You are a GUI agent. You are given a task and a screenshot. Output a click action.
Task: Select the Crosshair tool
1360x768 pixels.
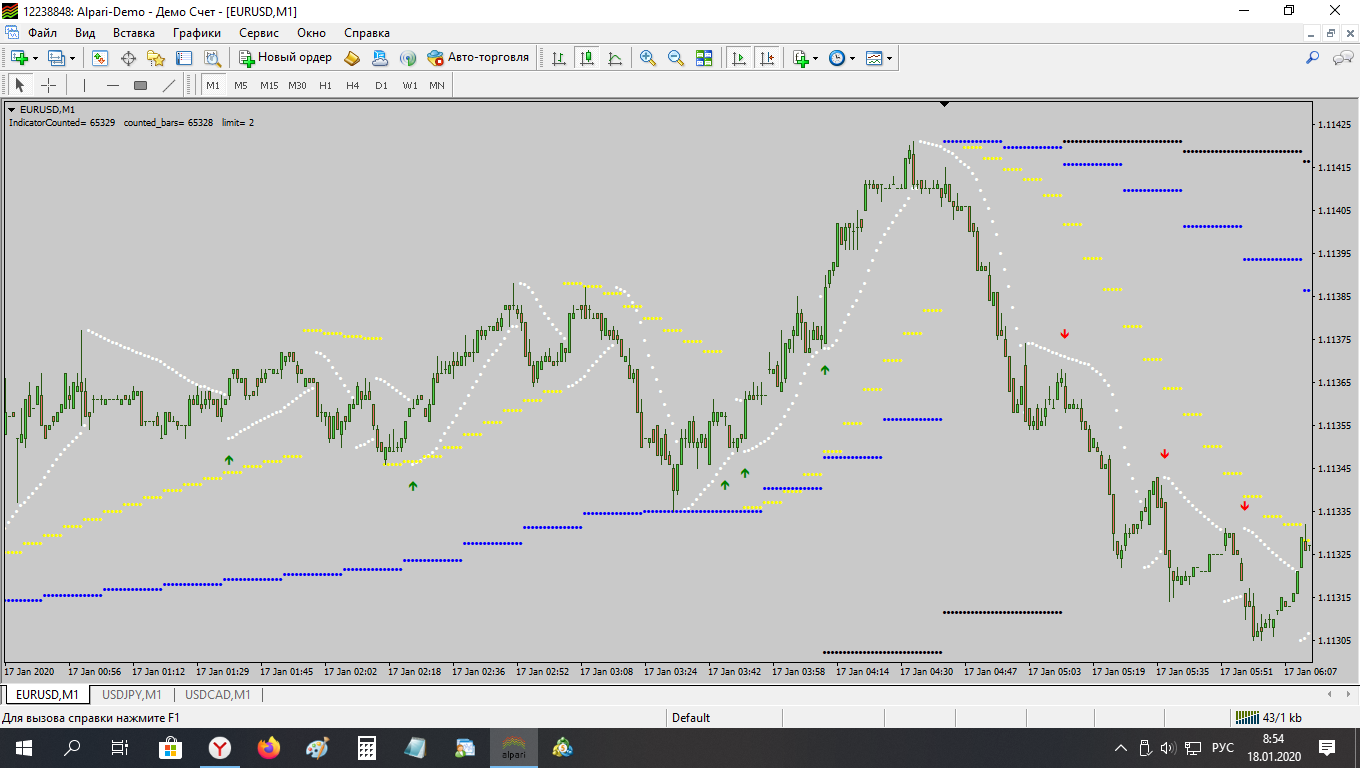(x=48, y=85)
